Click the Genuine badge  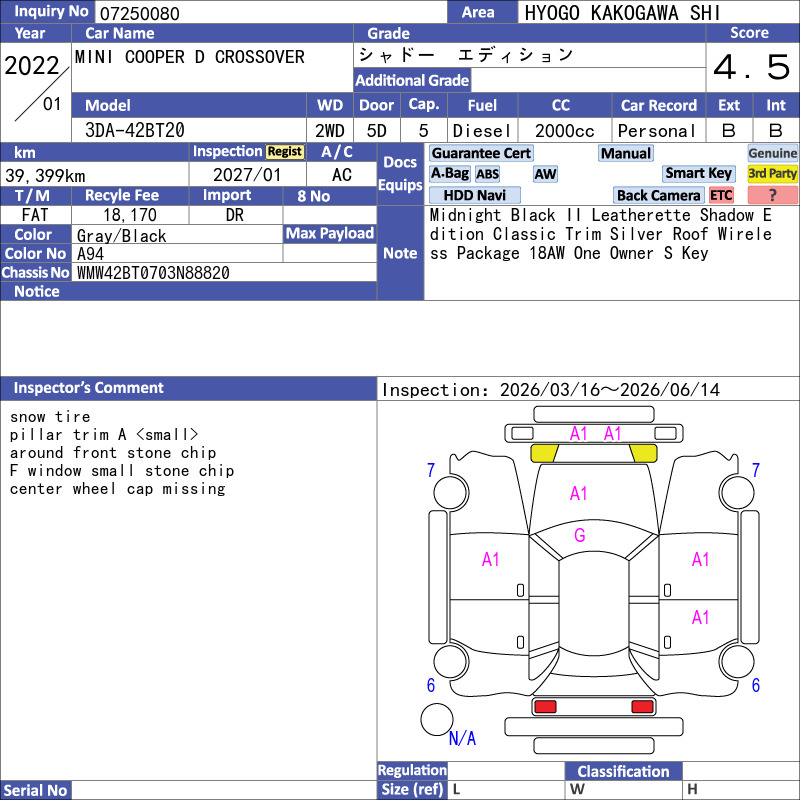[773, 153]
